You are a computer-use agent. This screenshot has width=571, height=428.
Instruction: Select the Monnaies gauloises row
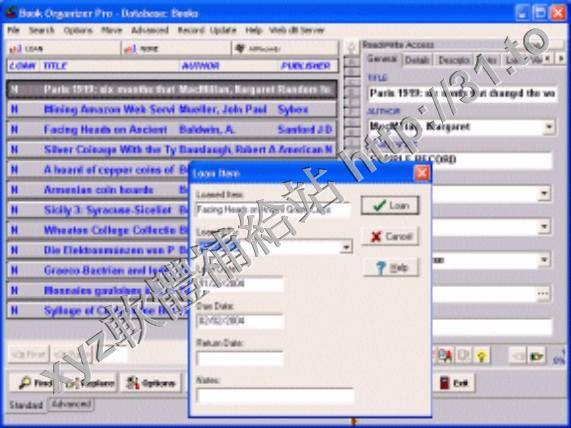[x=98, y=290]
